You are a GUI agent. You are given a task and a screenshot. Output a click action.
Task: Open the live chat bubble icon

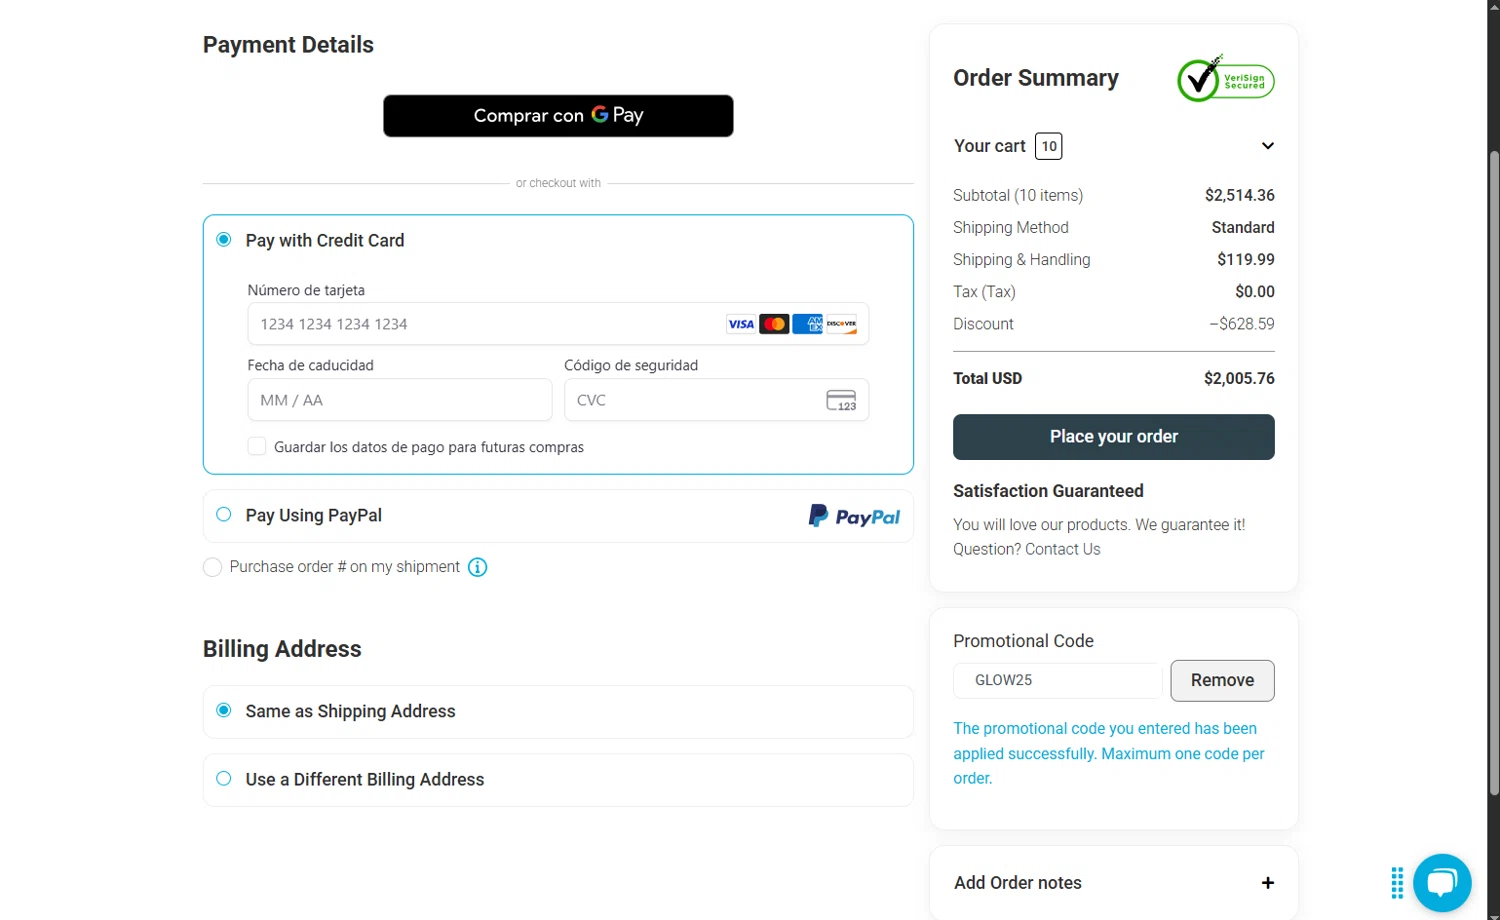coord(1442,882)
